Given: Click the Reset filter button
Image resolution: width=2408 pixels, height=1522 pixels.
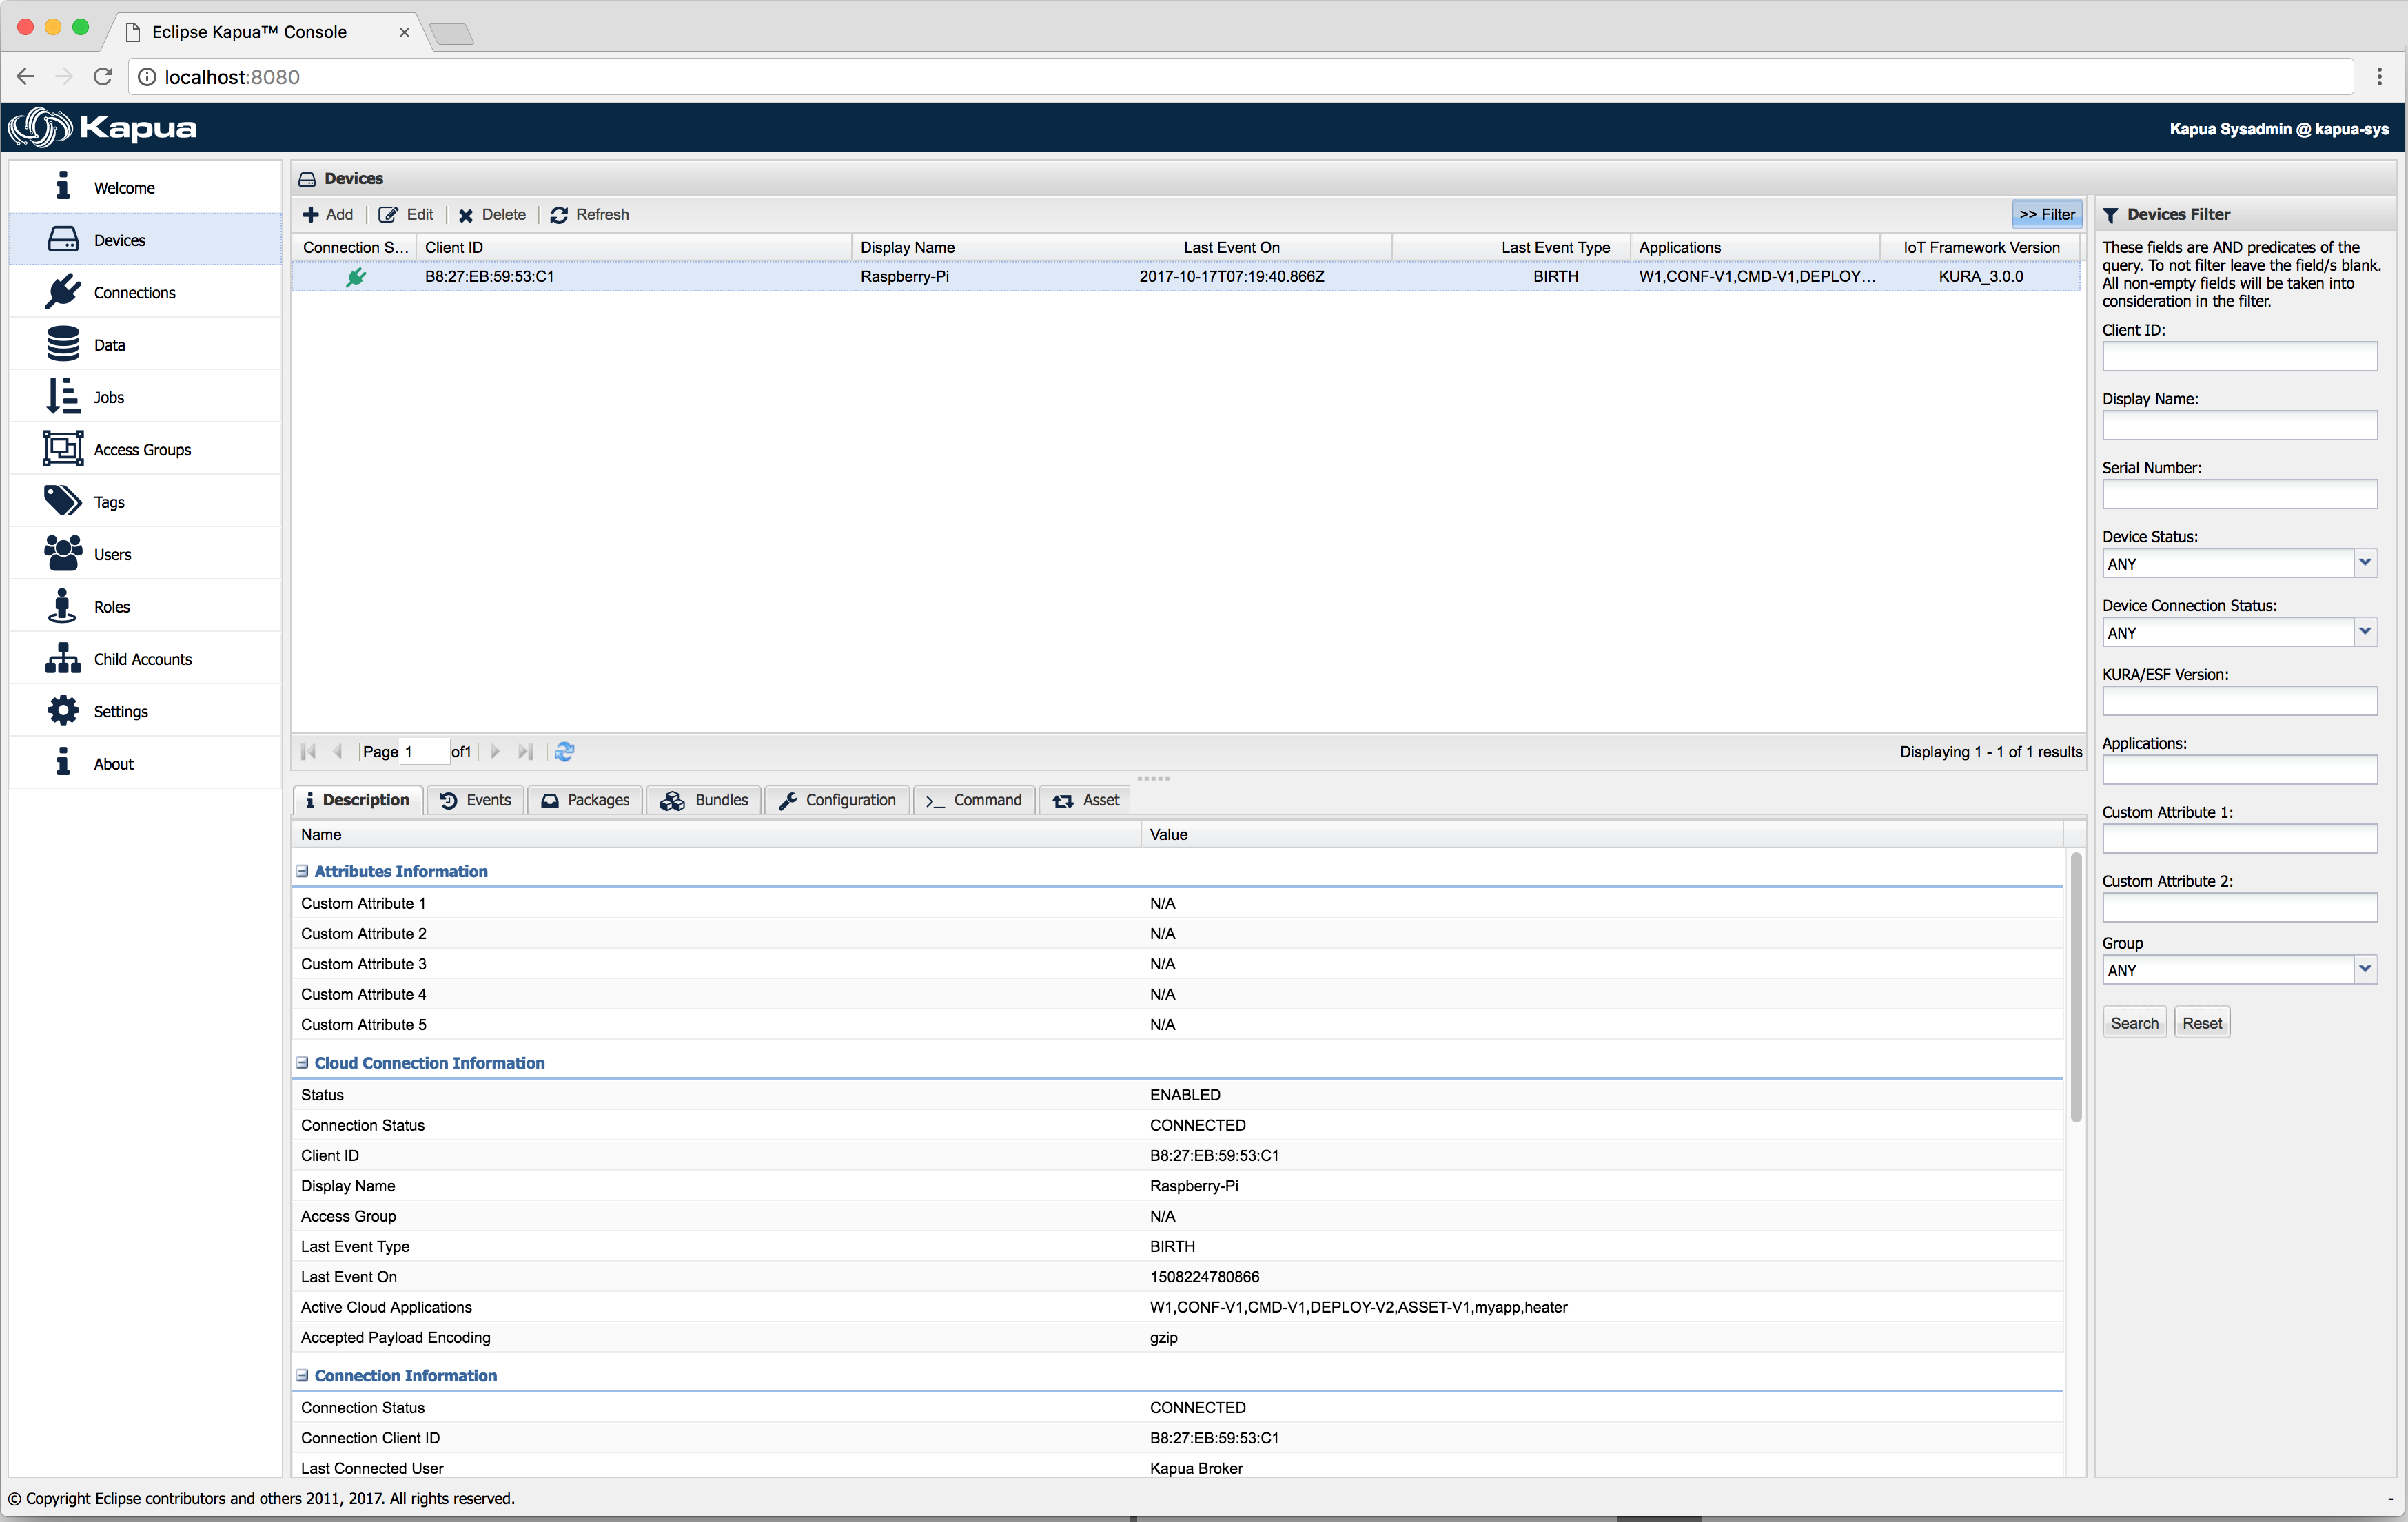Looking at the screenshot, I should tap(2202, 1023).
